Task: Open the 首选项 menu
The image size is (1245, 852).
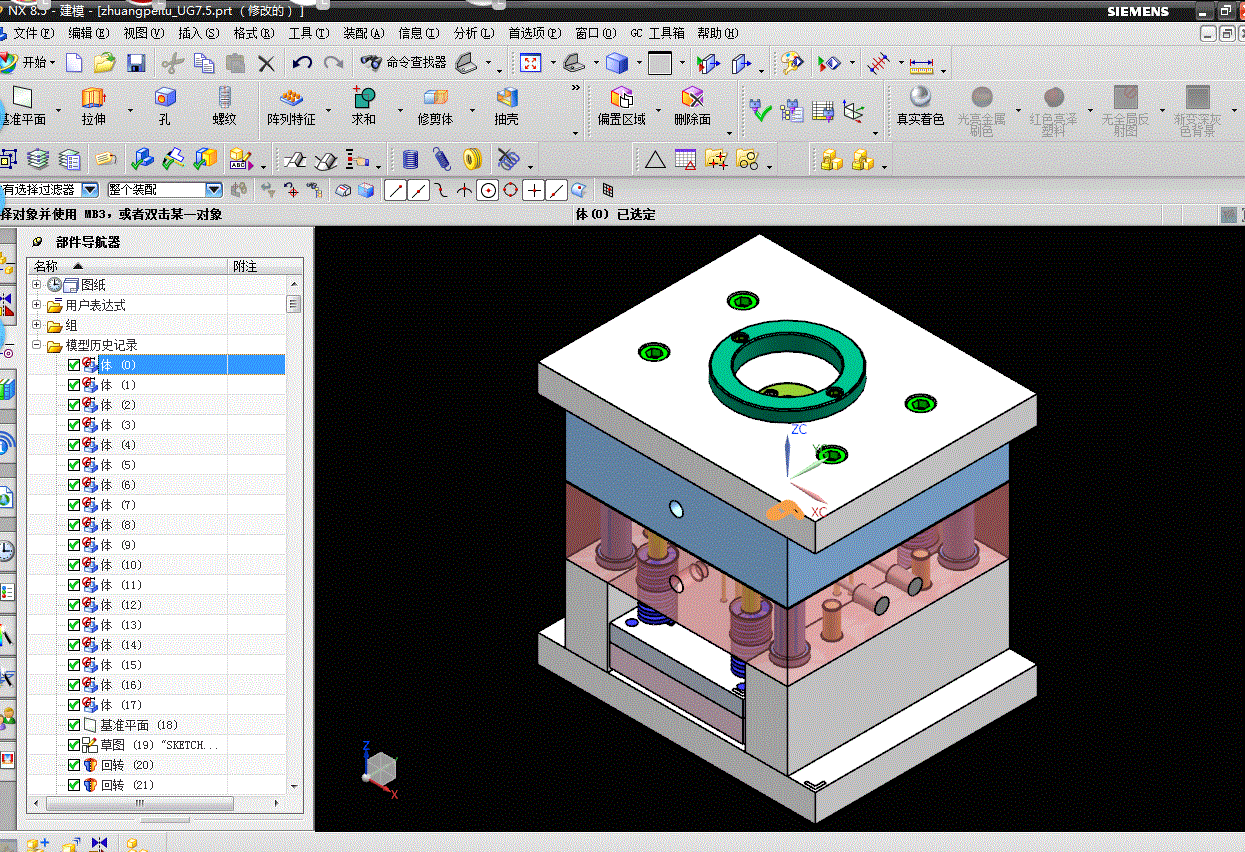Action: [x=535, y=34]
